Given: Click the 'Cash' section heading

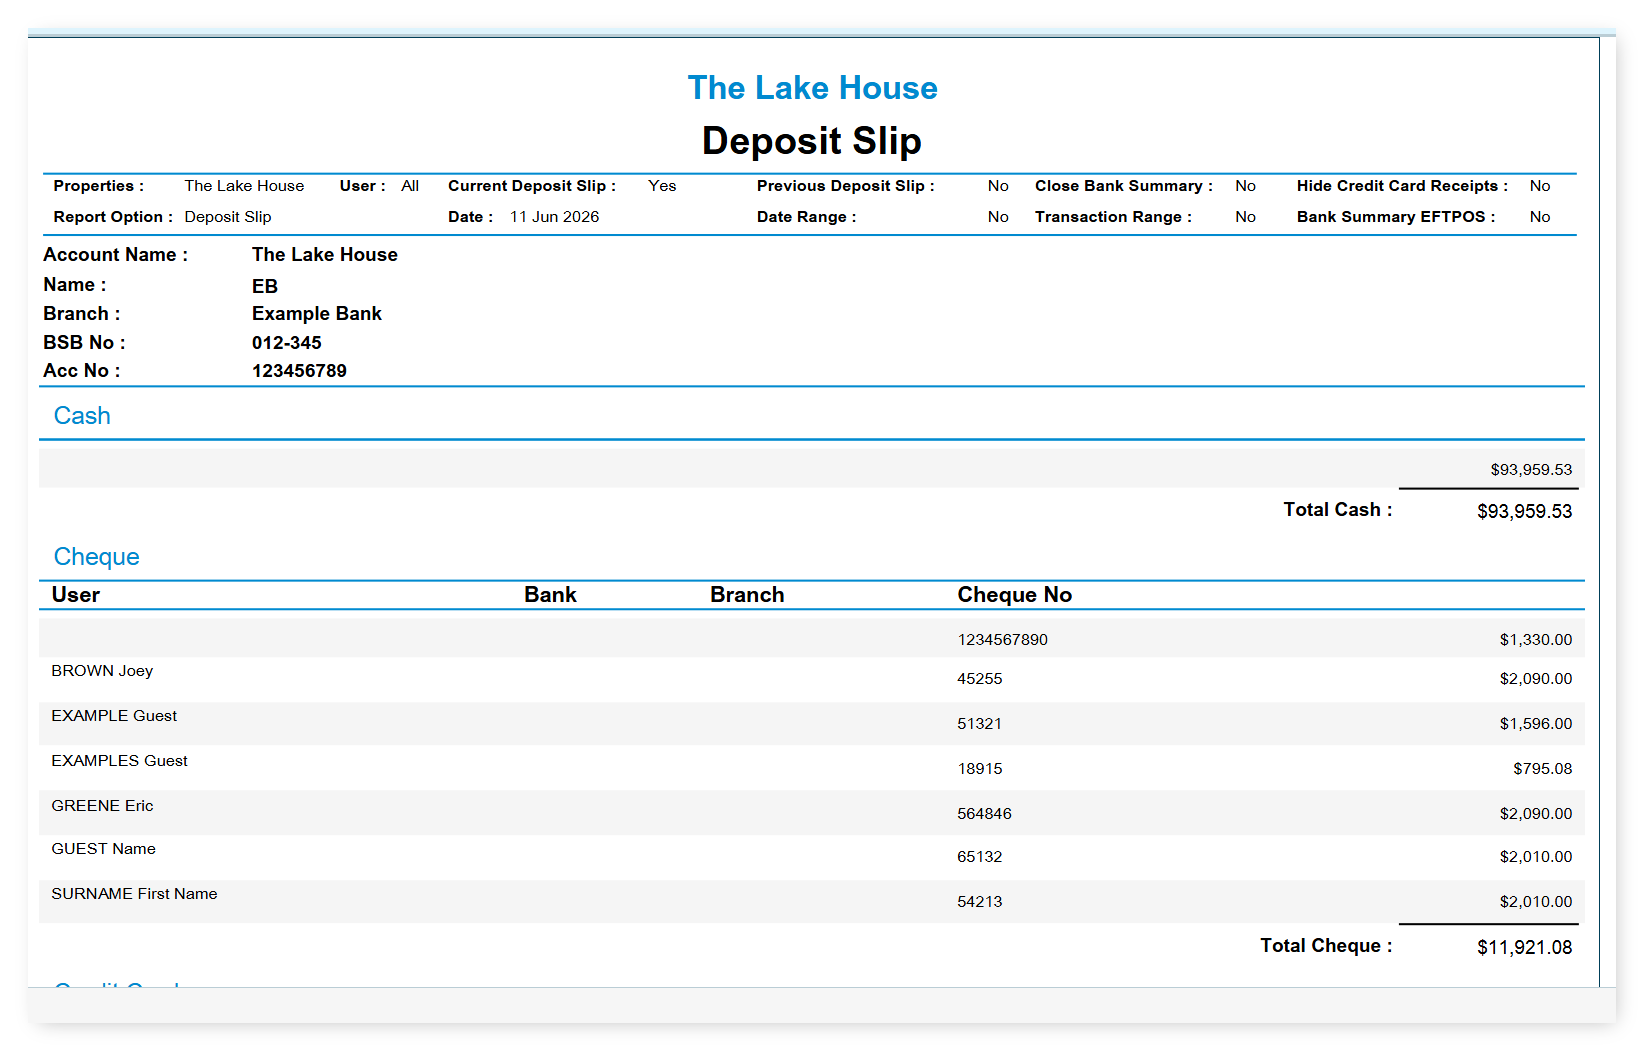Looking at the screenshot, I should coord(82,416).
